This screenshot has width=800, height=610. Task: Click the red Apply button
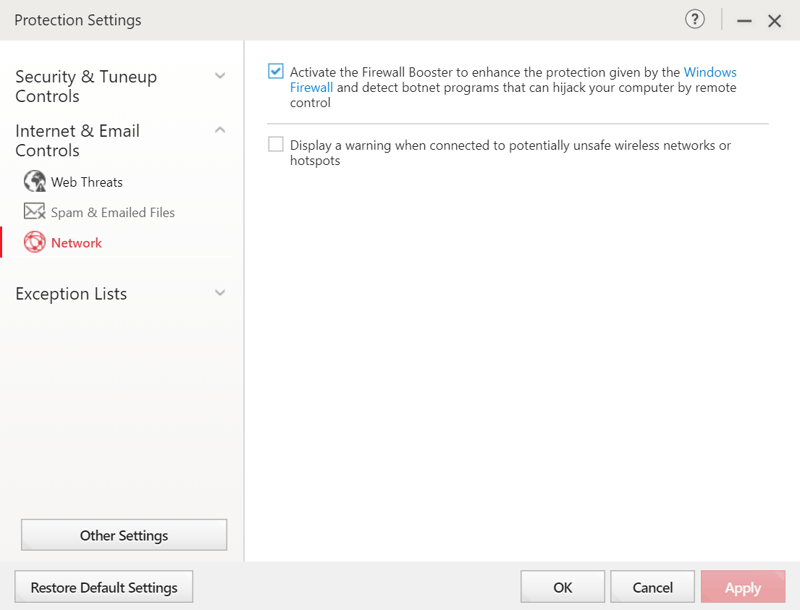[x=743, y=587]
